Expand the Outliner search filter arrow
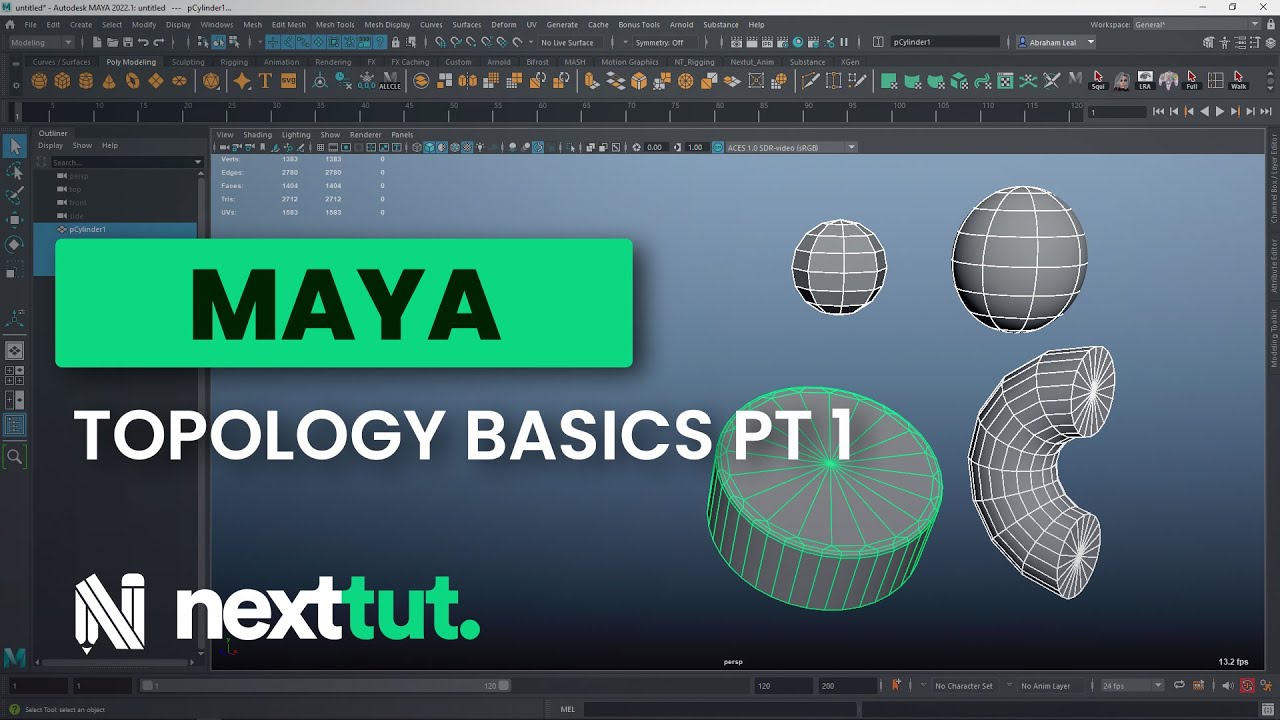This screenshot has height=720, width=1280. pyautogui.click(x=198, y=162)
